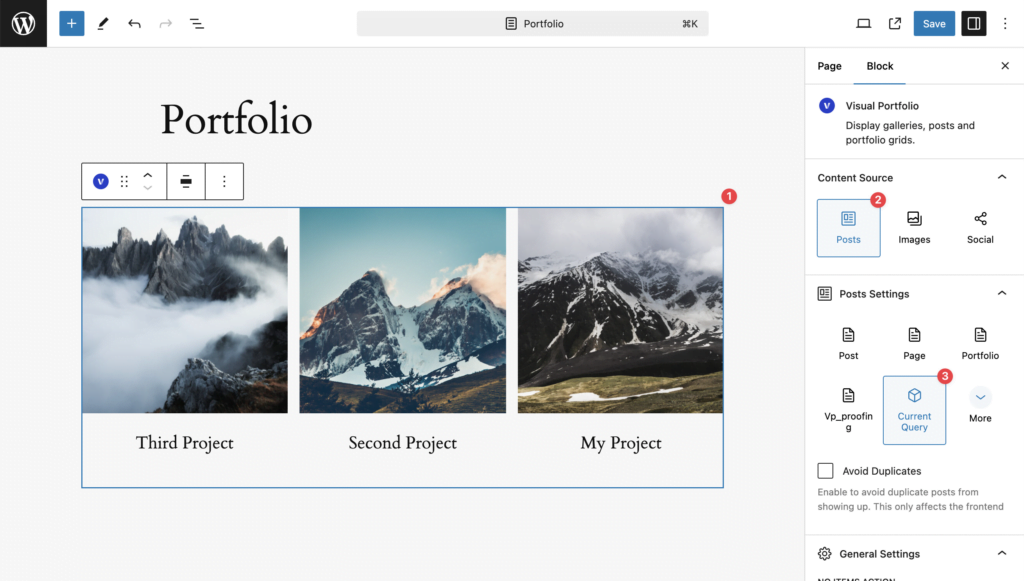Undo the last change
The image size is (1024, 581).
[x=135, y=24]
